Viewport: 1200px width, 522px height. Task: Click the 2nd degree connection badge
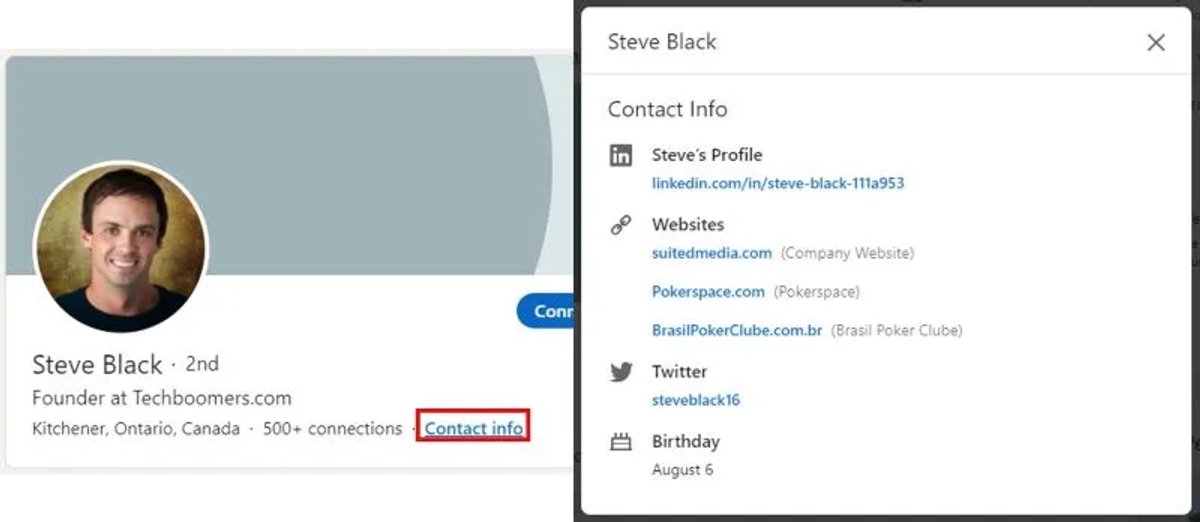[x=202, y=364]
